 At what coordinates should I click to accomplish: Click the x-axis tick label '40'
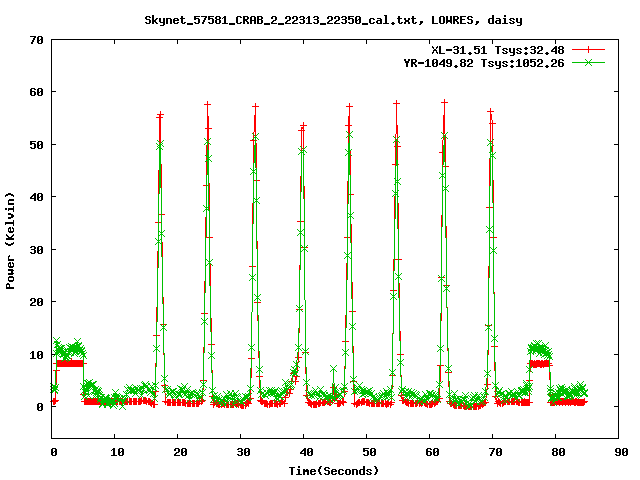tap(306, 452)
